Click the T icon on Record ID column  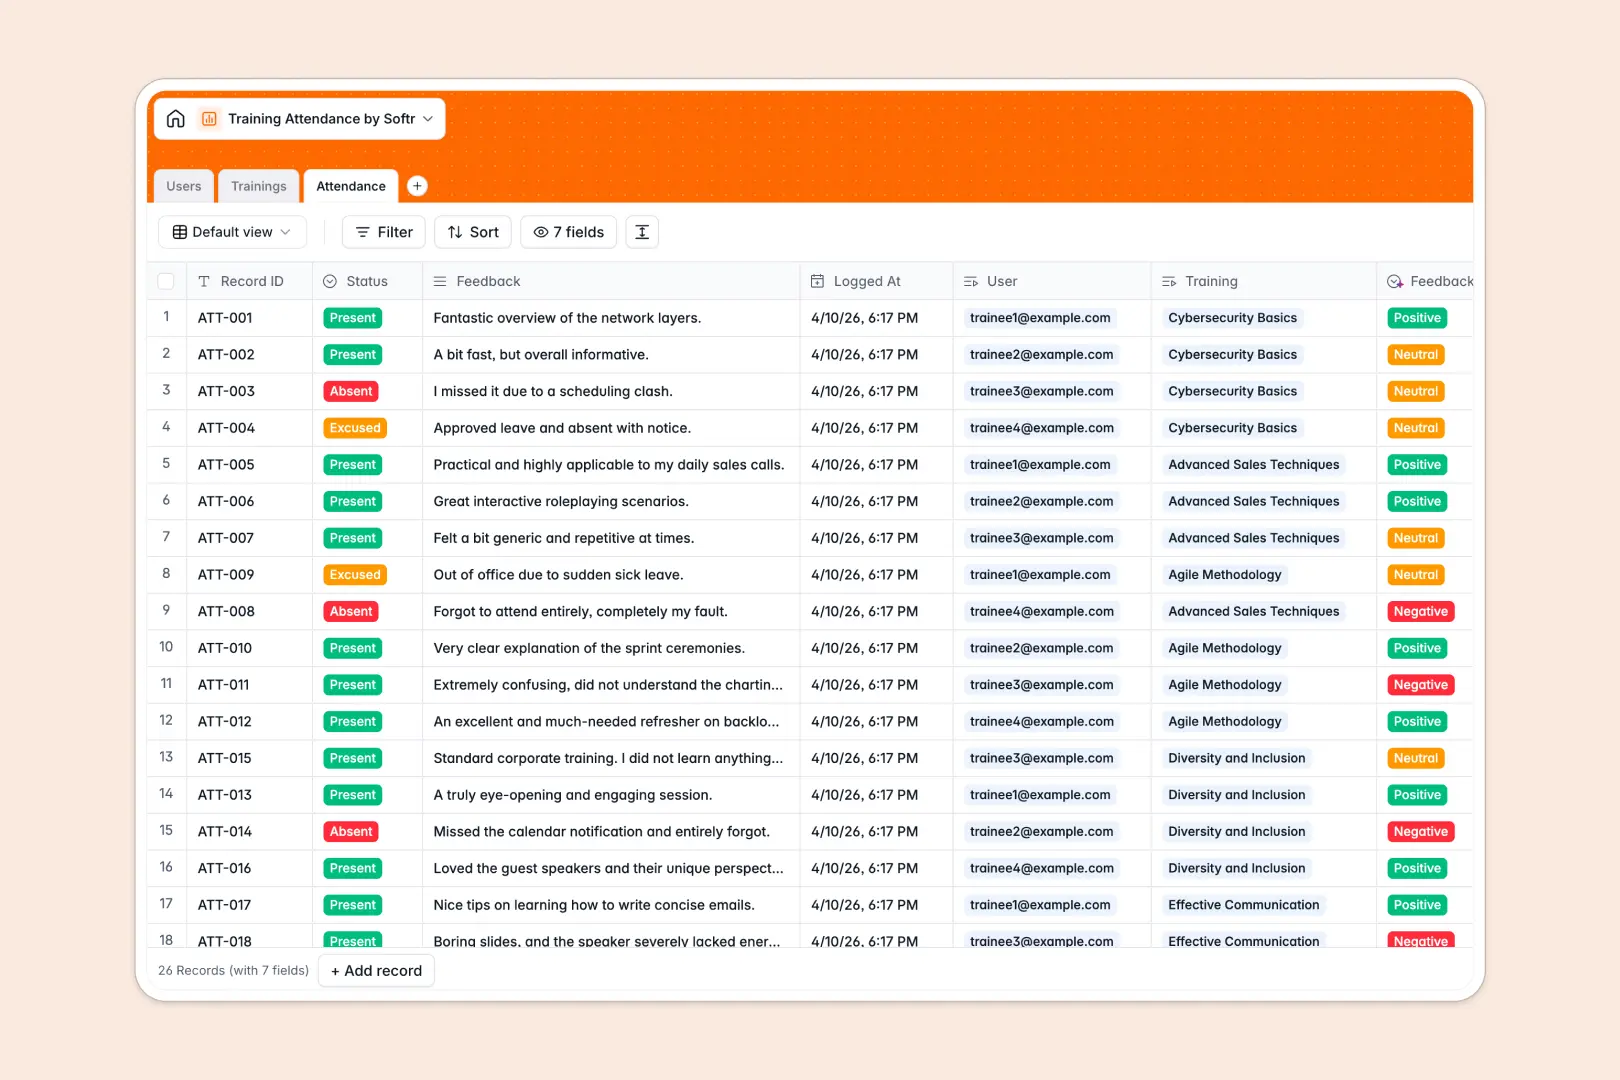point(203,281)
